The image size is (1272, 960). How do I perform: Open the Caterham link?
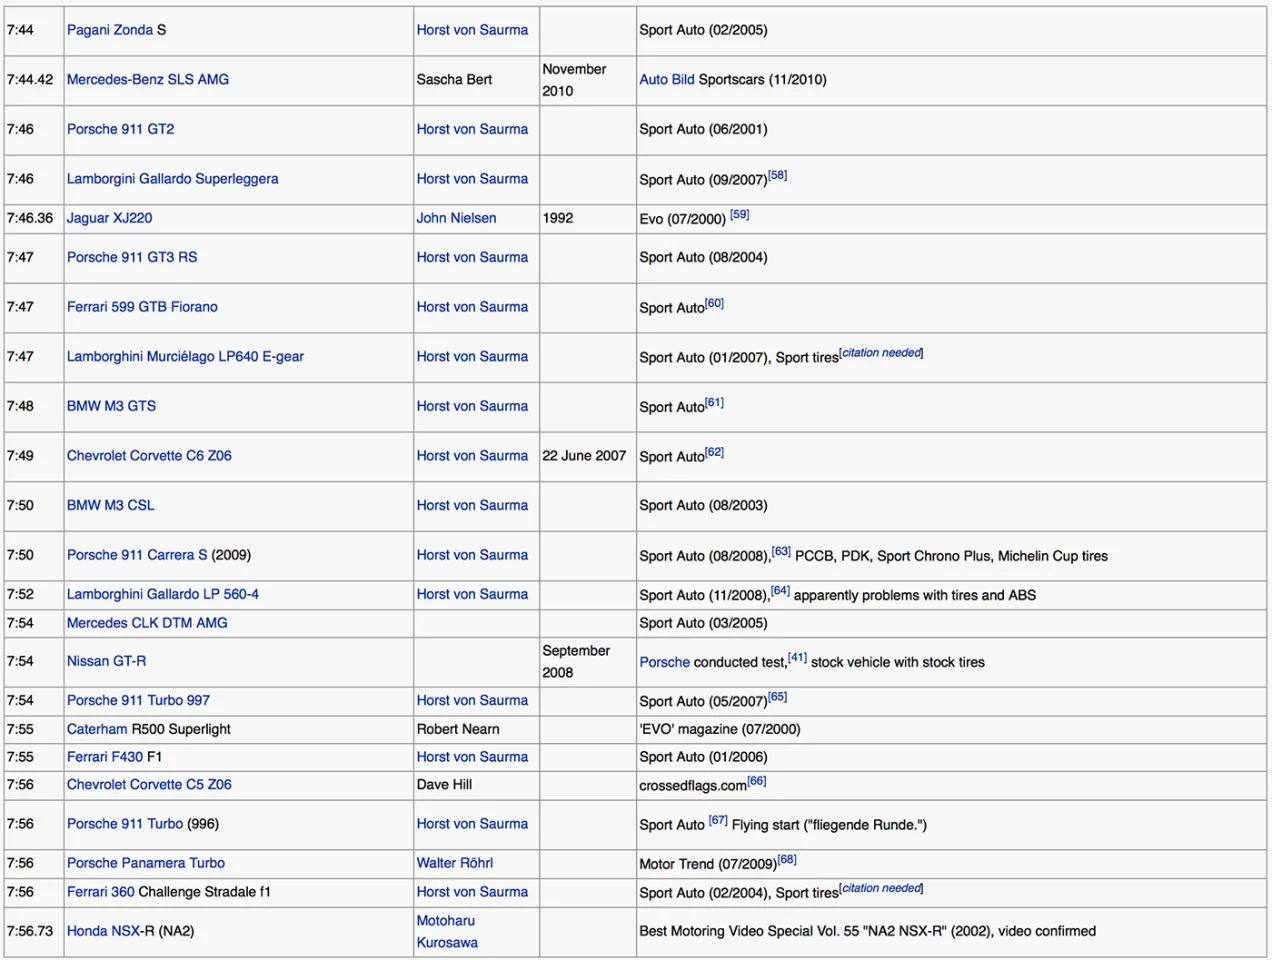pos(97,729)
